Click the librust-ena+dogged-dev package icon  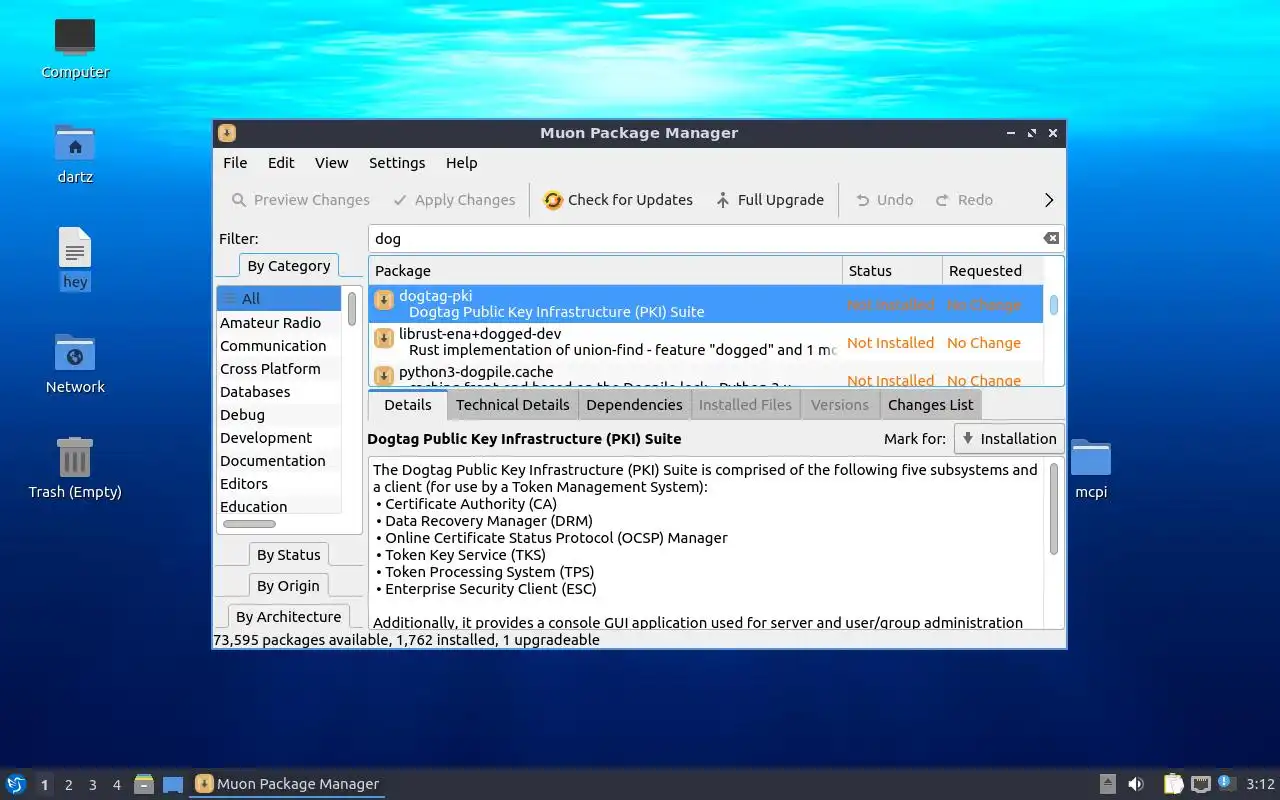(x=384, y=339)
